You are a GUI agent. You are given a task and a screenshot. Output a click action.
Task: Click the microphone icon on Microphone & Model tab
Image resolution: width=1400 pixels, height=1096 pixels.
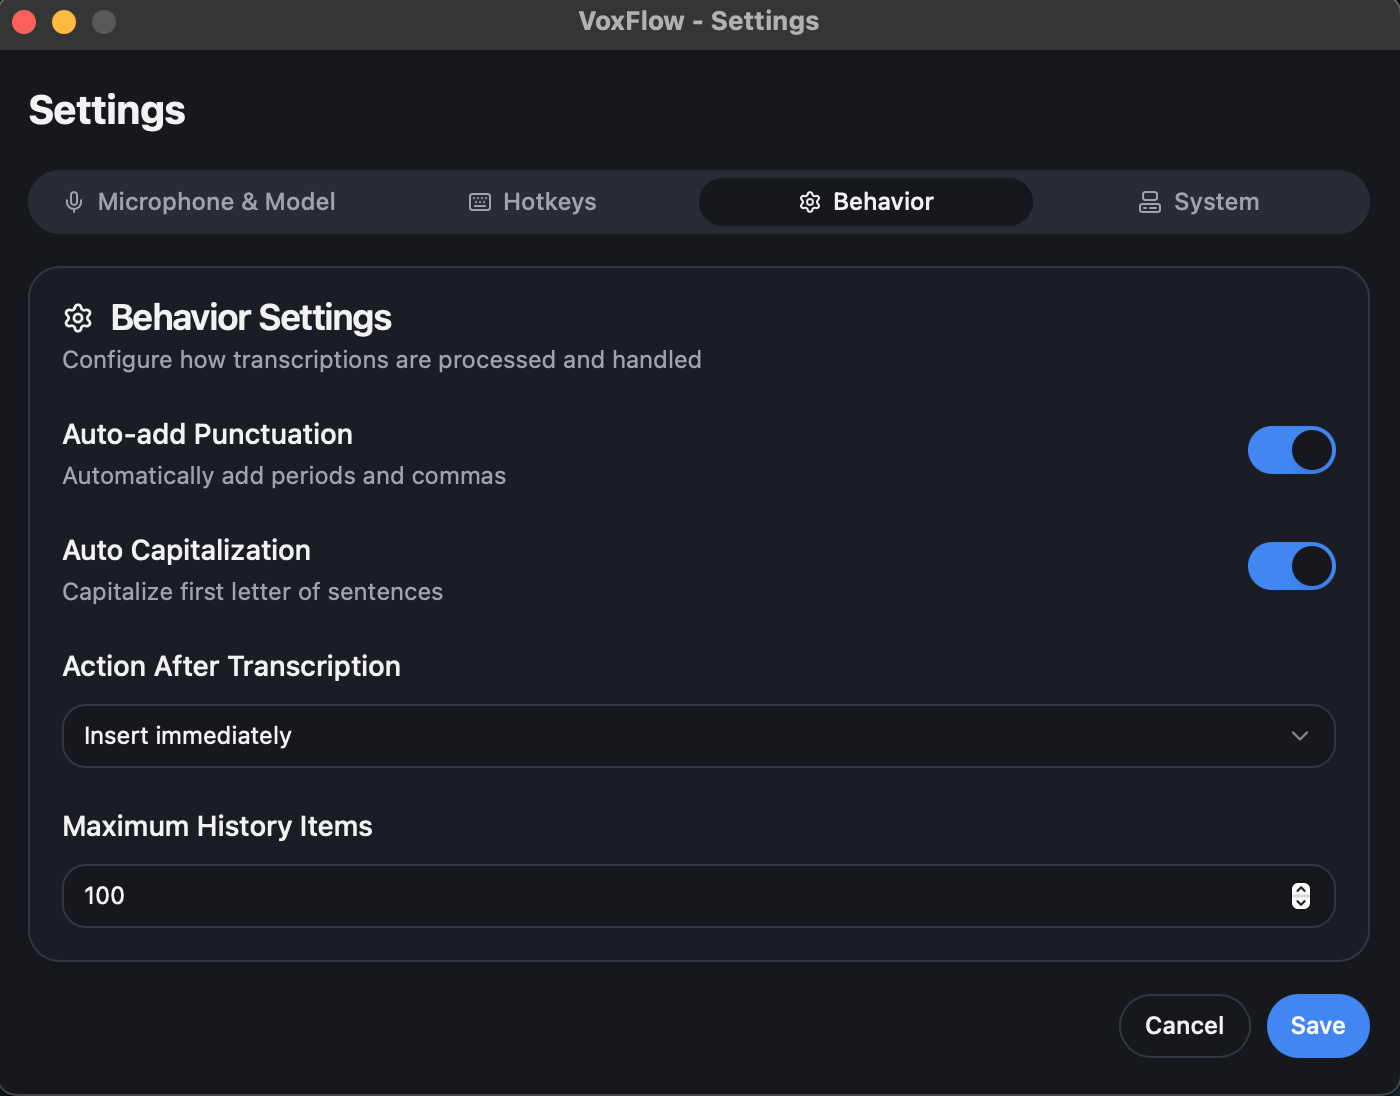pyautogui.click(x=73, y=201)
